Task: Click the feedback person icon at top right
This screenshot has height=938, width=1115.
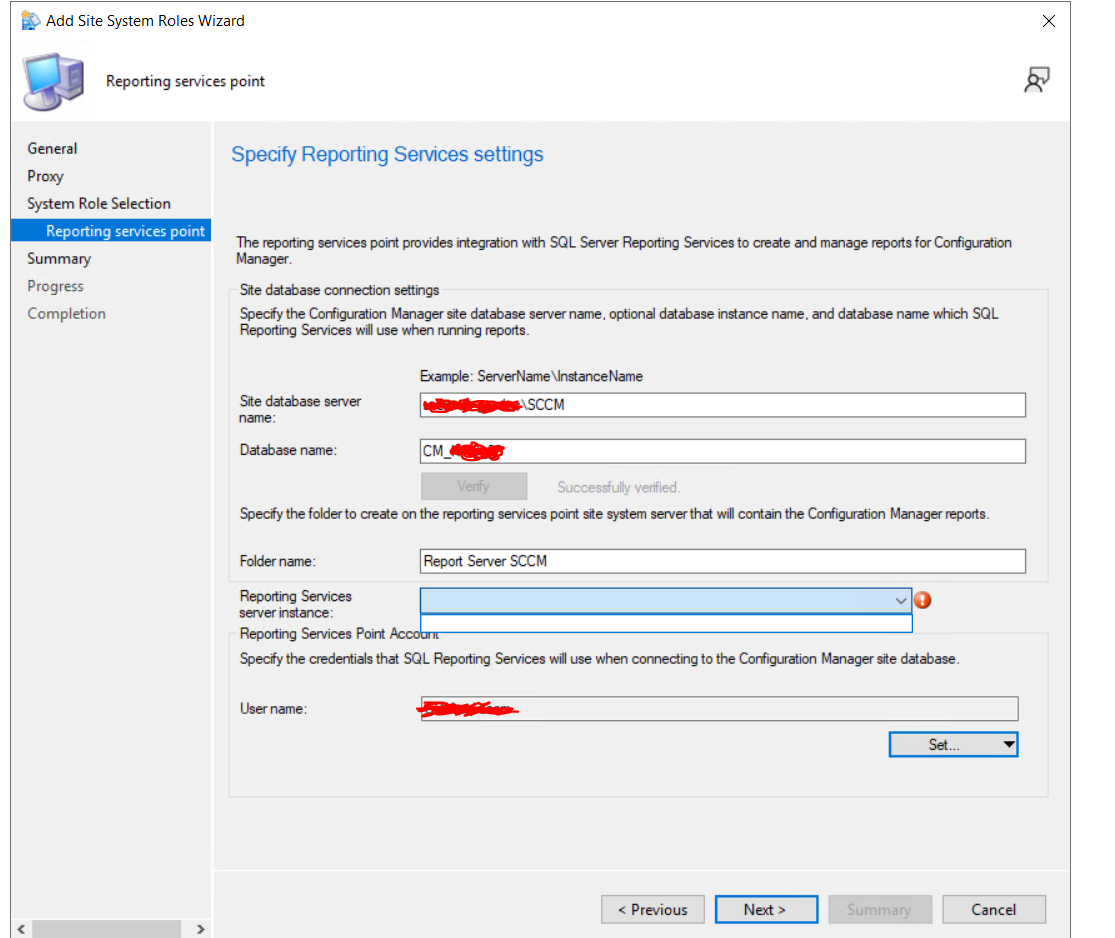Action: 1037,80
